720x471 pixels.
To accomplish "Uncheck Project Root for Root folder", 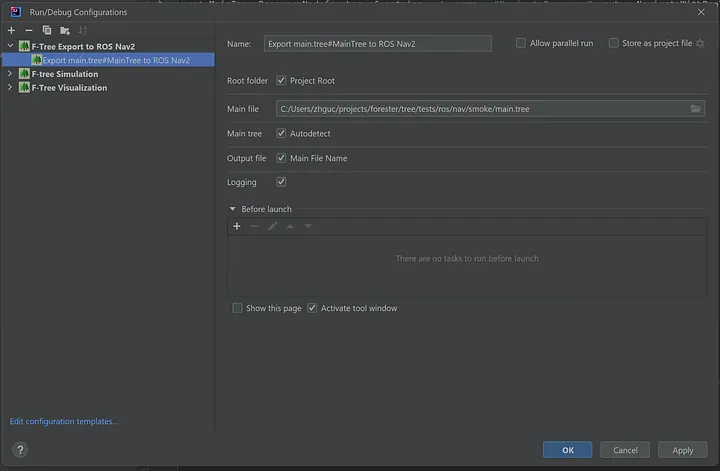I will pyautogui.click(x=281, y=80).
